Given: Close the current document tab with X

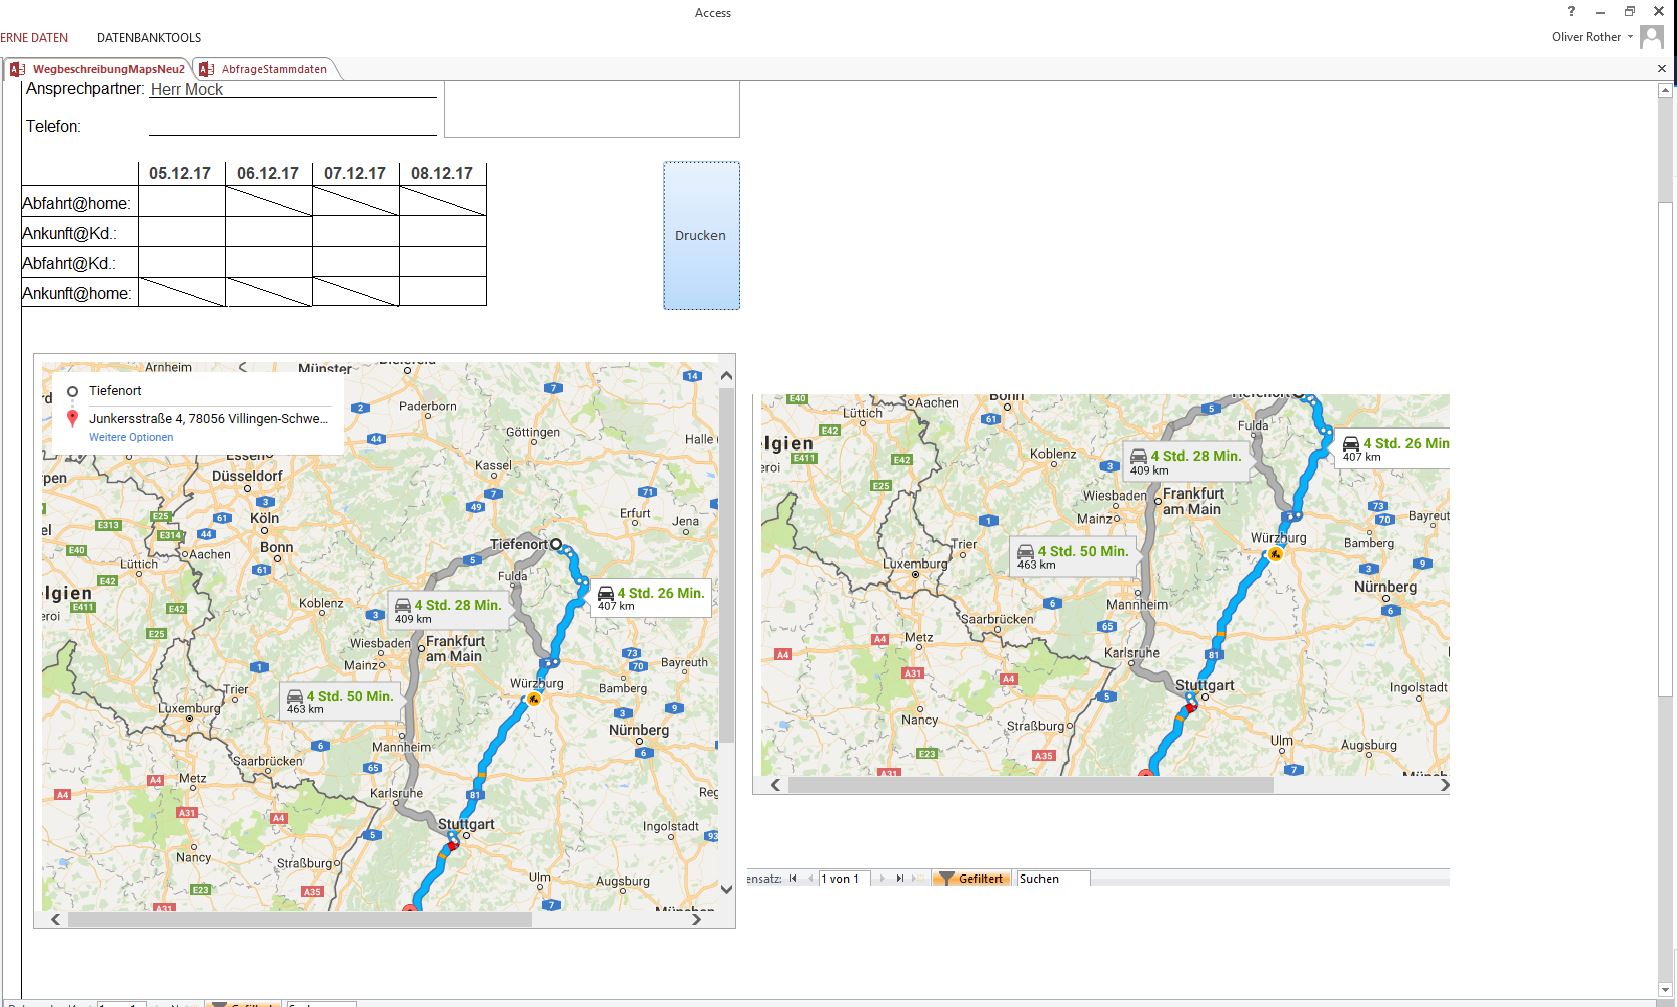Looking at the screenshot, I should (x=1662, y=69).
